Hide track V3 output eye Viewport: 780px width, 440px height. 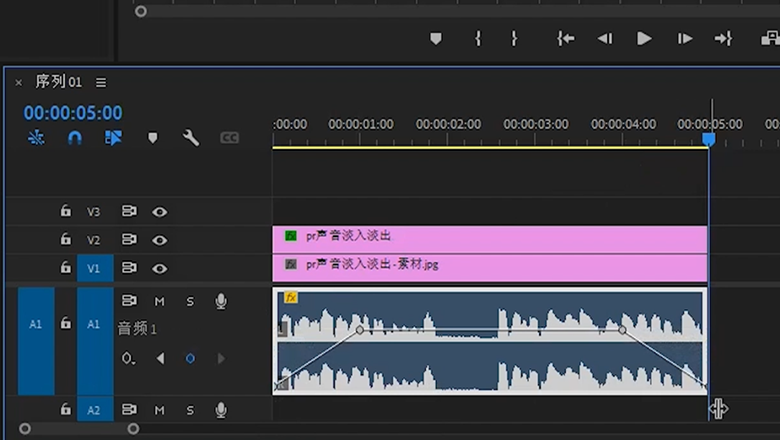pos(159,212)
